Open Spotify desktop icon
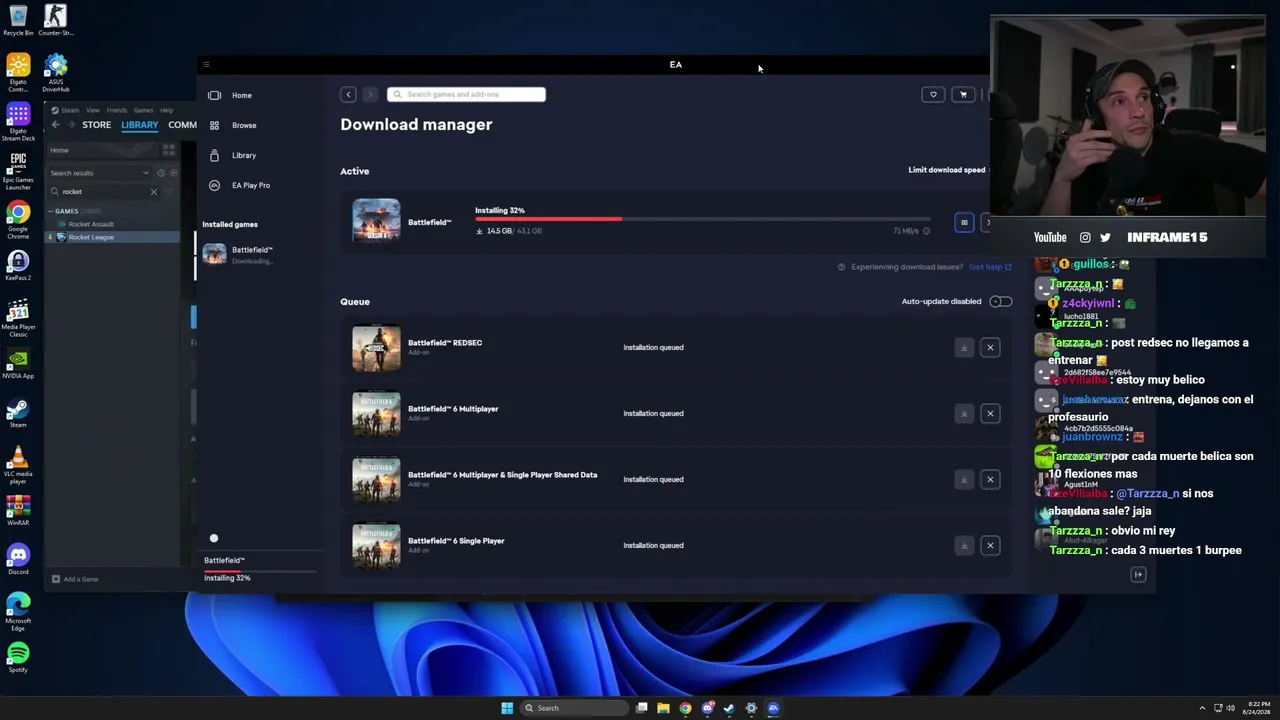This screenshot has width=1280, height=720. pos(18,658)
